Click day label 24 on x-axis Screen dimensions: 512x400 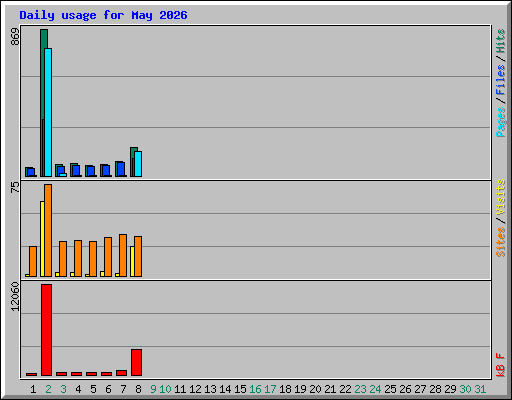point(375,389)
